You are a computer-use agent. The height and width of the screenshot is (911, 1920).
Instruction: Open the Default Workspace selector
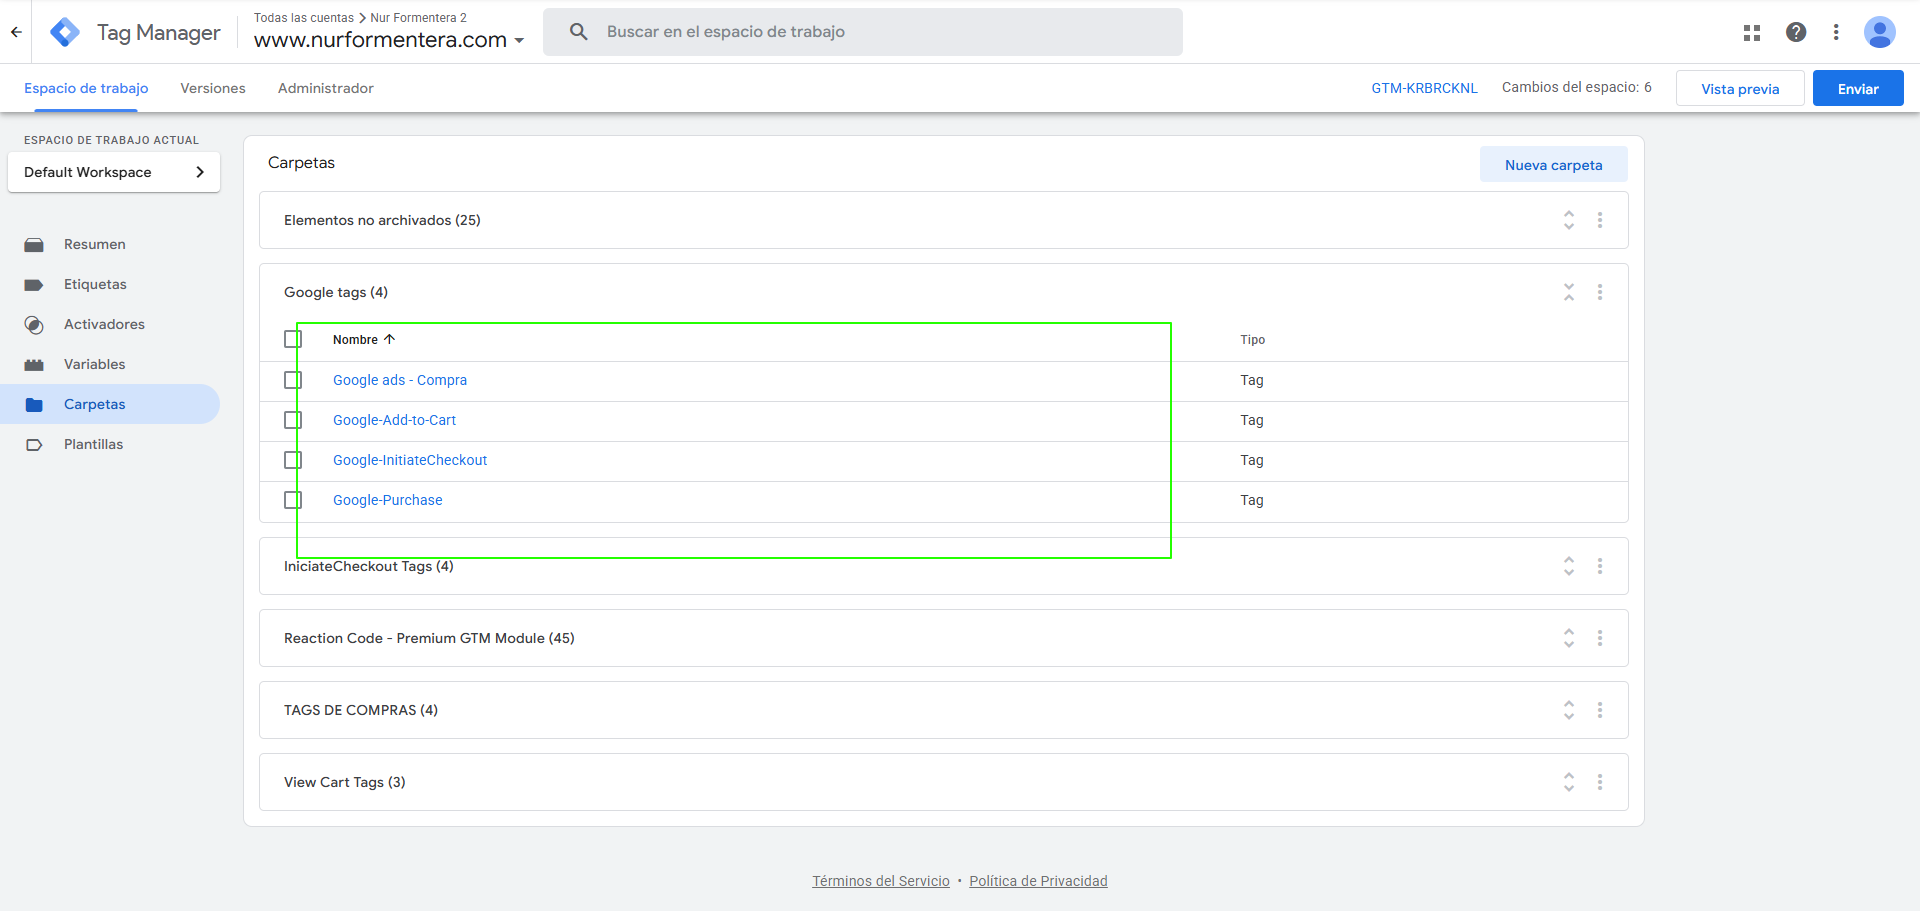[x=114, y=172]
